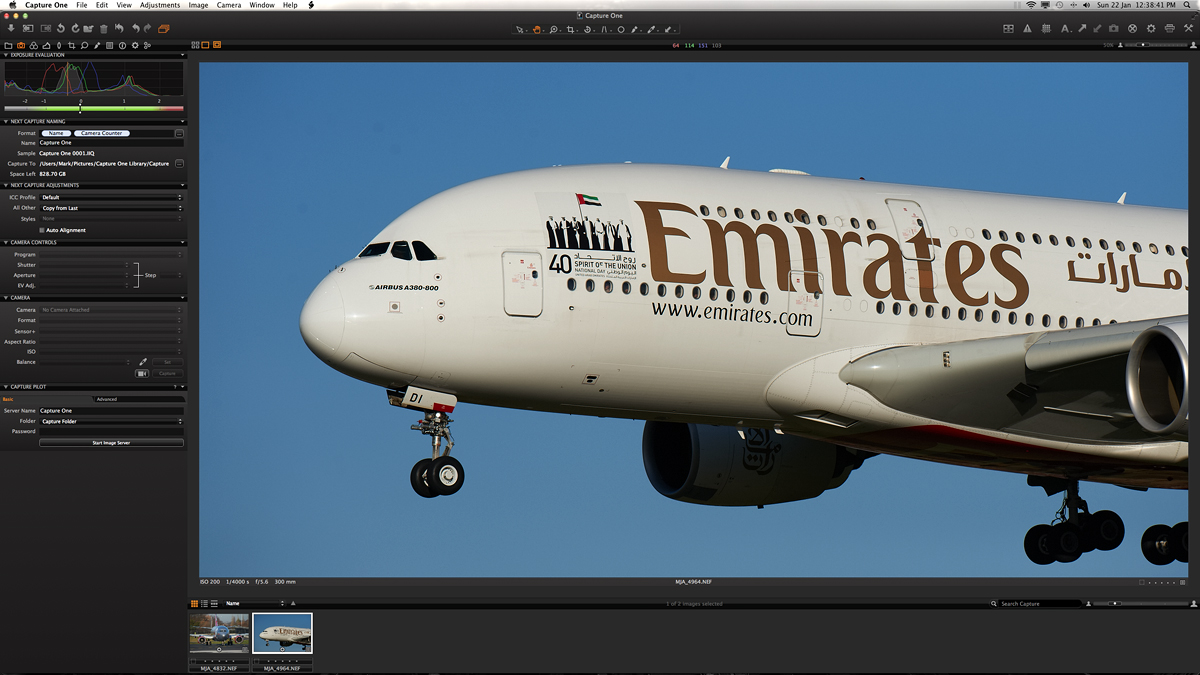This screenshot has width=1200, height=675.
Task: Open the Metadata info tool tab
Action: pyautogui.click(x=122, y=45)
